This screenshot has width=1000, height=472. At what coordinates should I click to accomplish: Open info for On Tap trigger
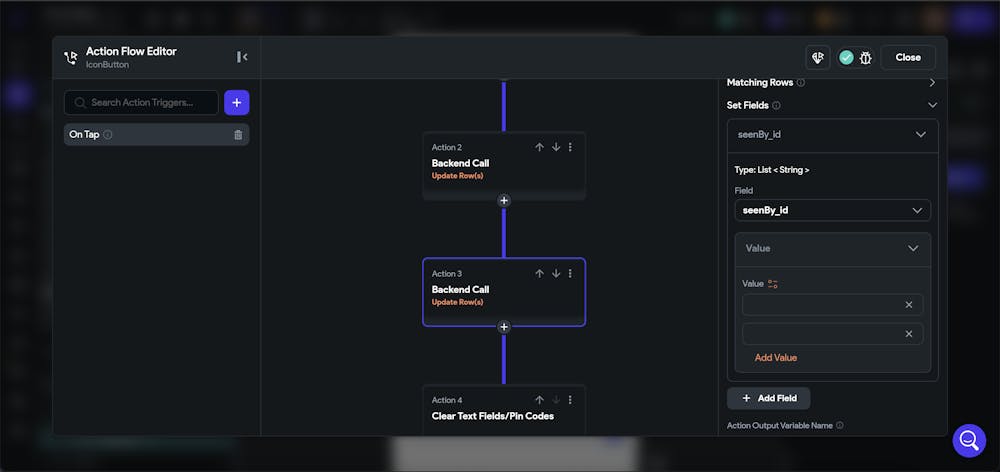108,135
